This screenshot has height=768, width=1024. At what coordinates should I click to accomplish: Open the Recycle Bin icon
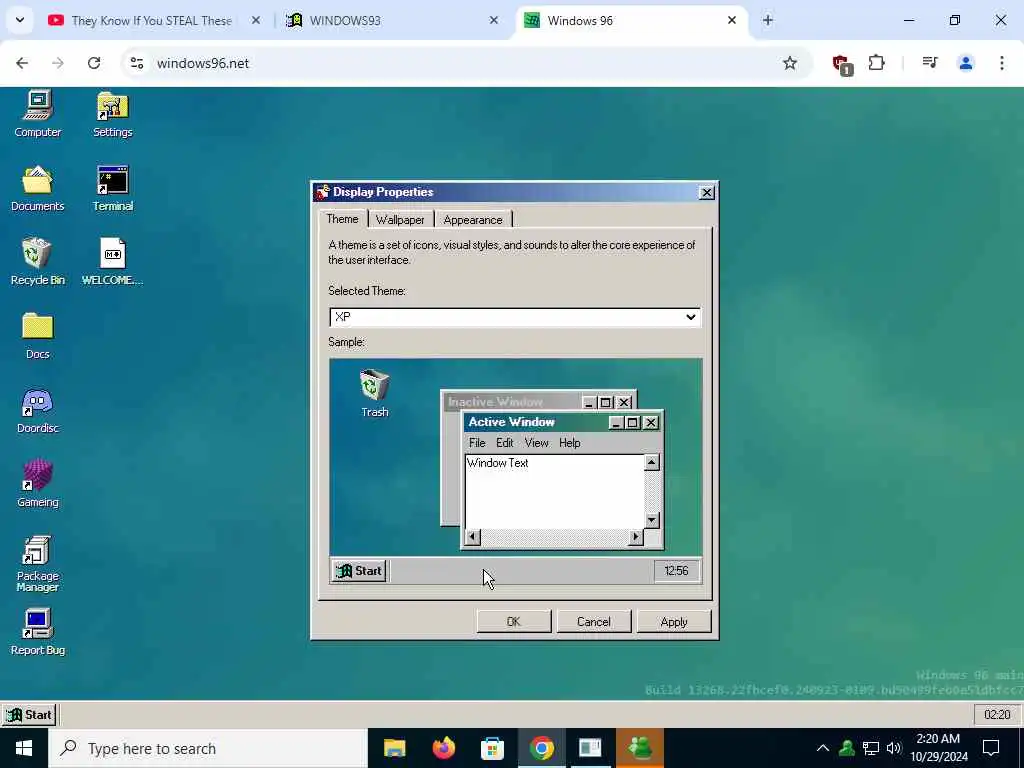(37, 263)
